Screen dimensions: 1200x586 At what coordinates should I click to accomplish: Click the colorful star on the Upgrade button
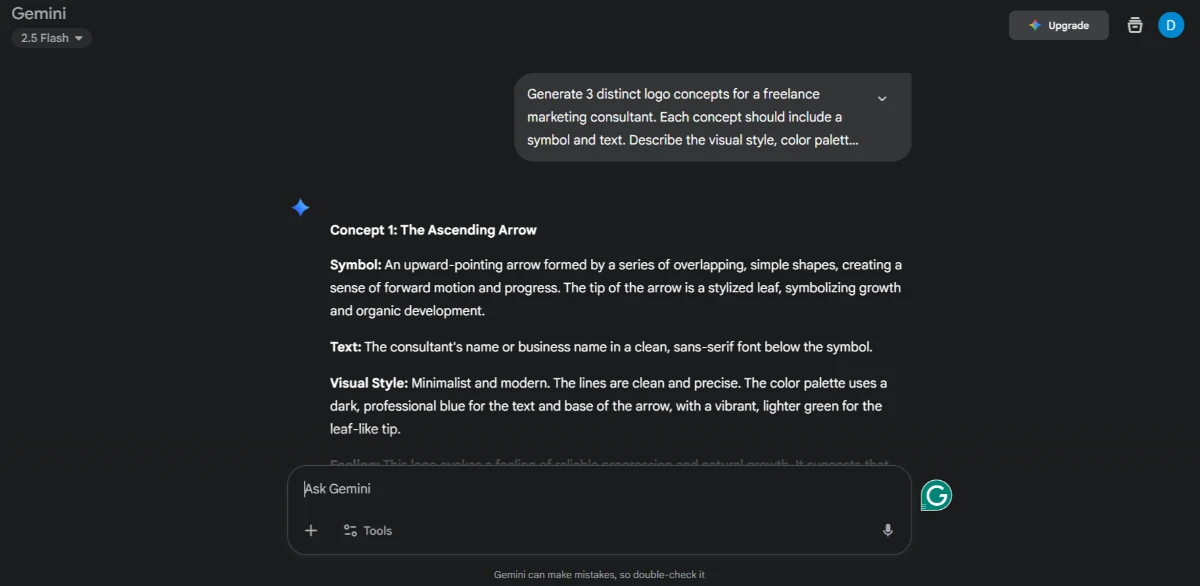click(x=1035, y=25)
